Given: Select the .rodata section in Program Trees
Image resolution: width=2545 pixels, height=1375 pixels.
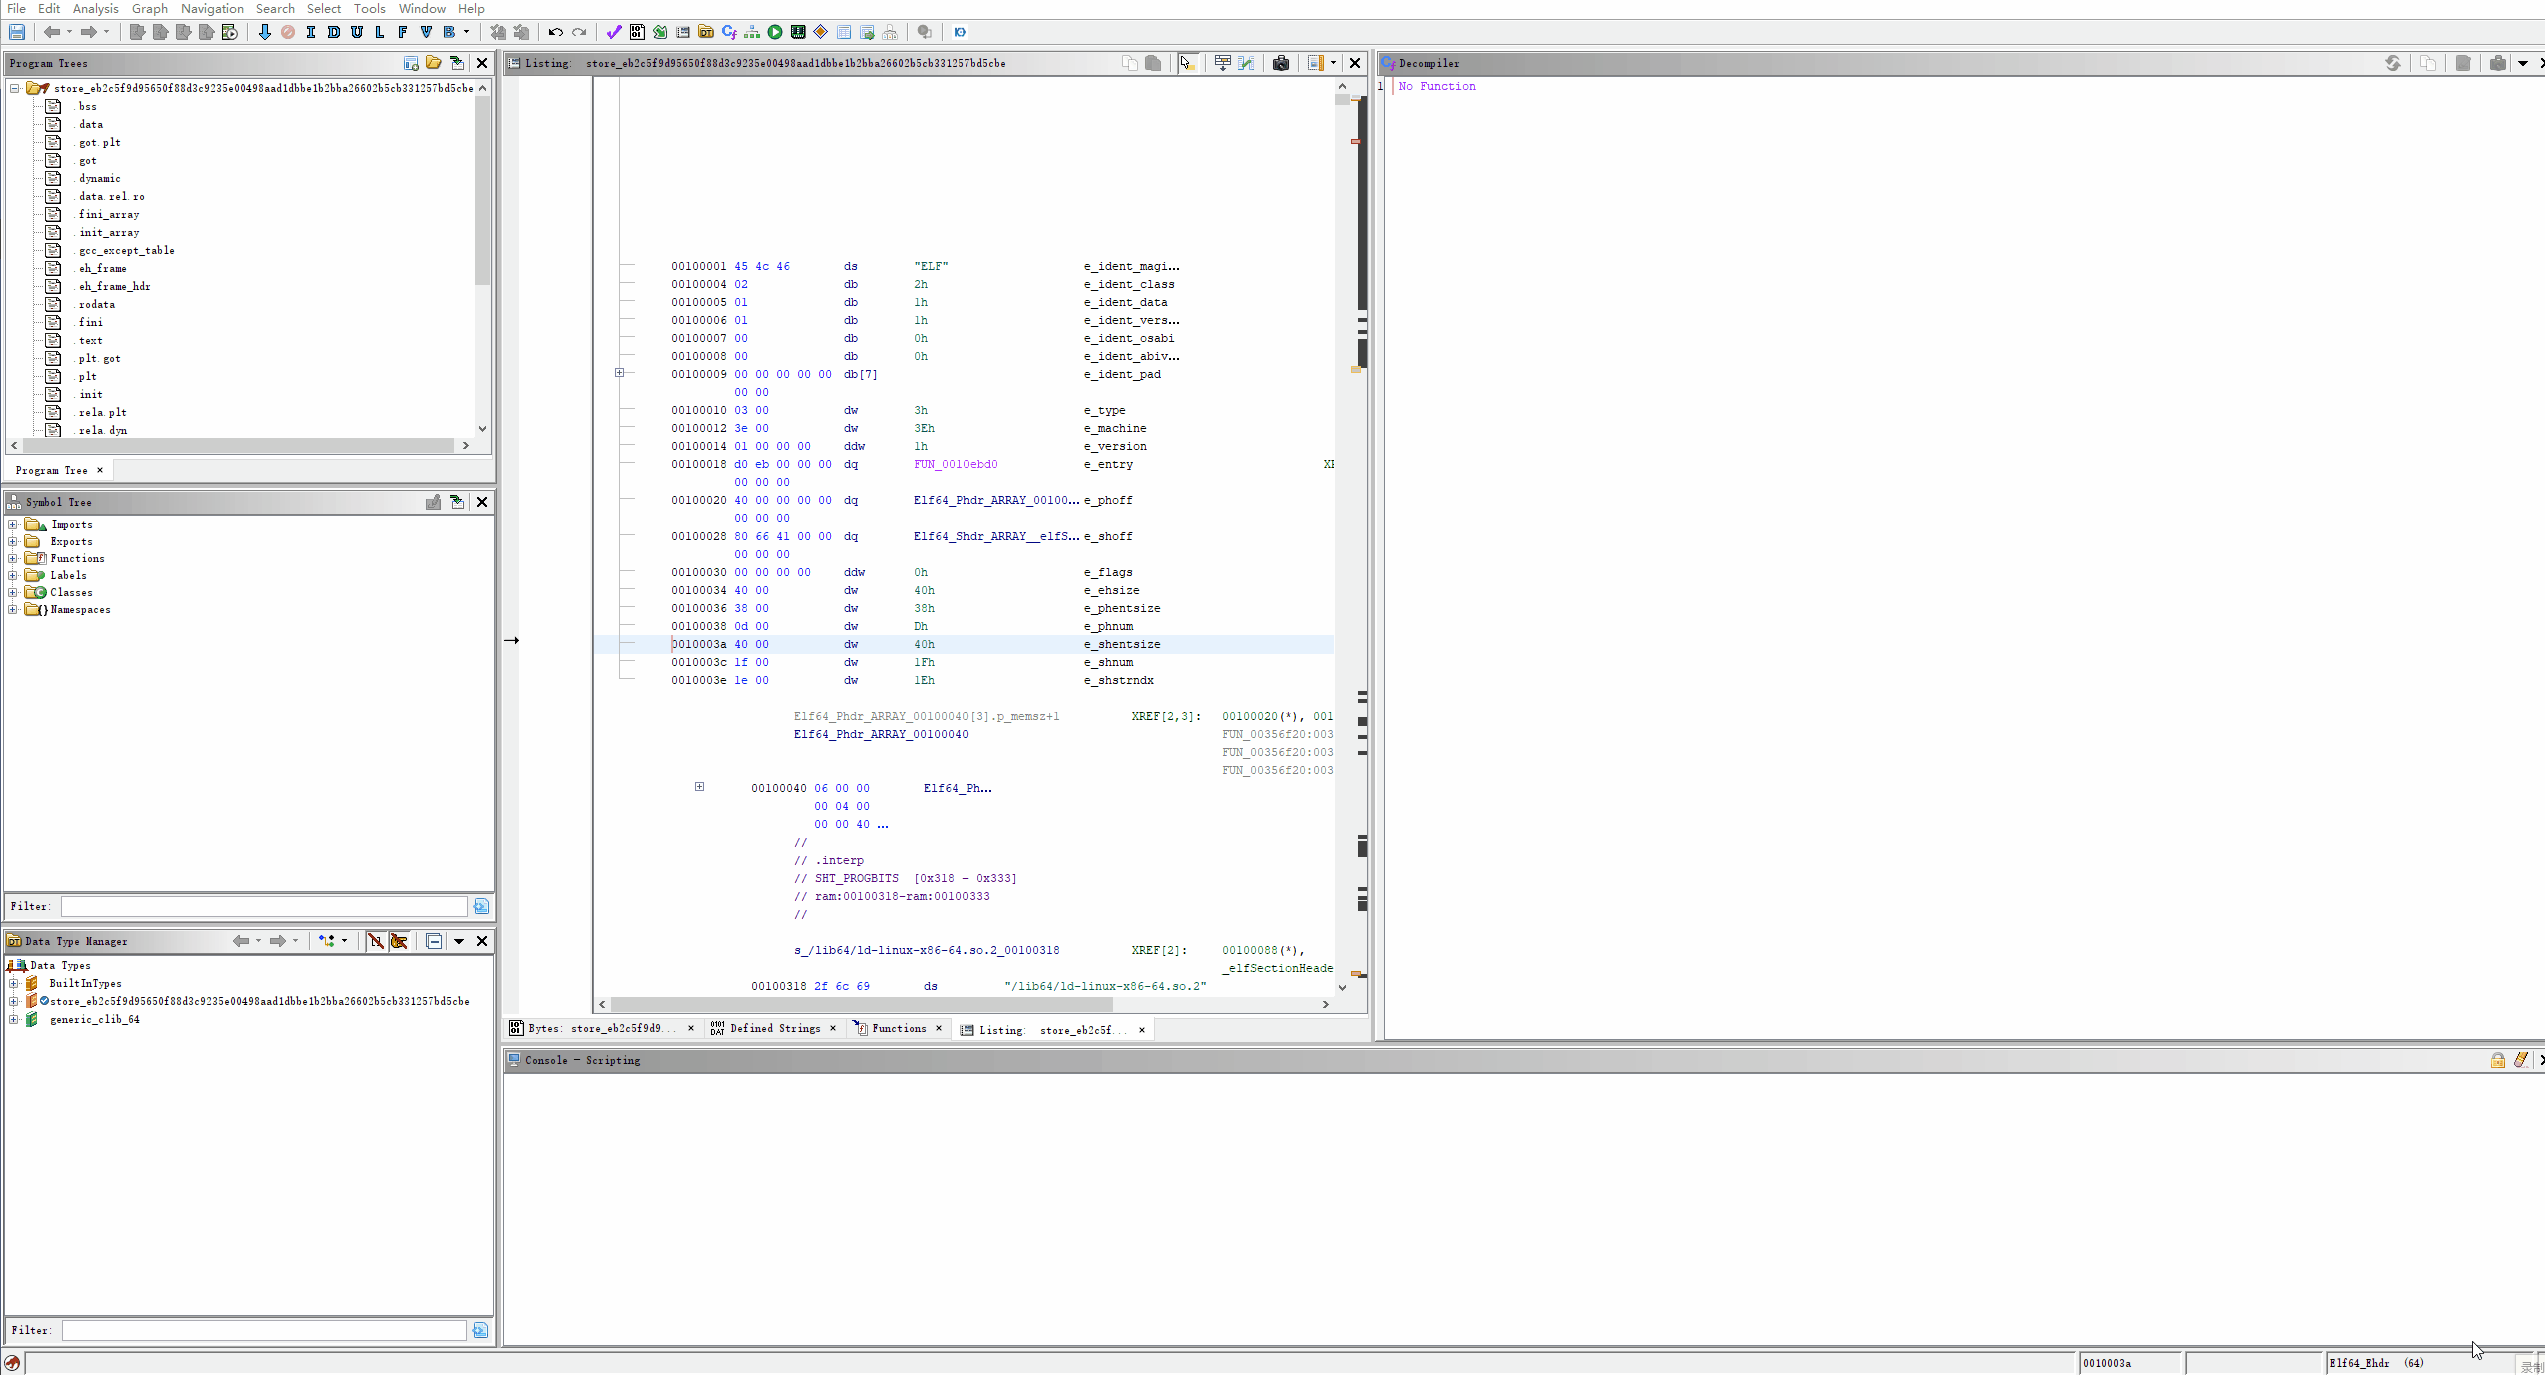Looking at the screenshot, I should [x=96, y=304].
